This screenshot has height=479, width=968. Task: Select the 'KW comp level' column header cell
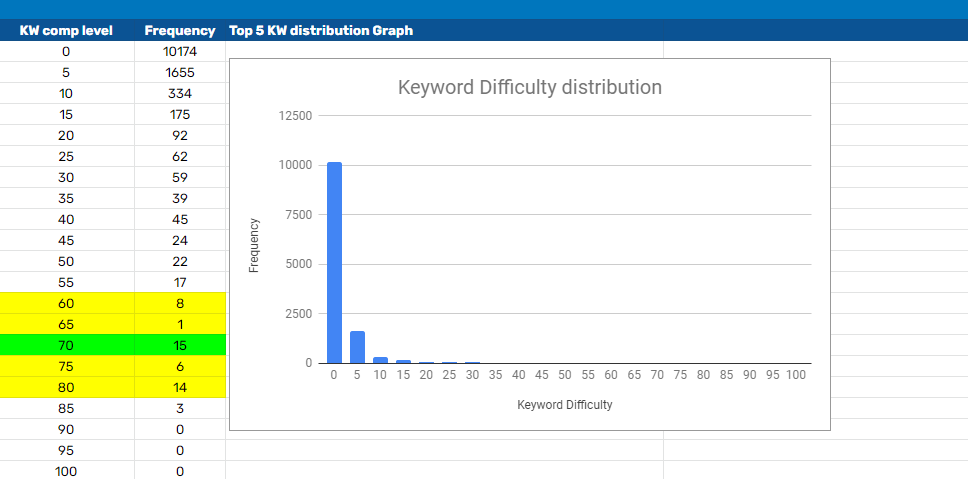66,30
